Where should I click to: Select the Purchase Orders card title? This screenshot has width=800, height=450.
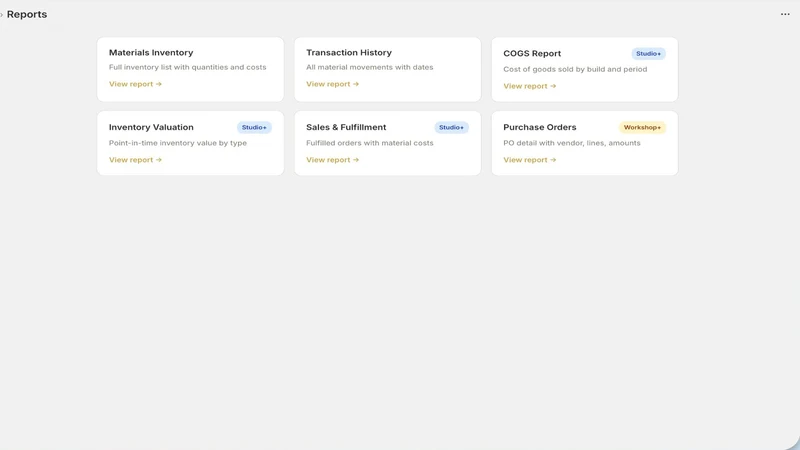pyautogui.click(x=539, y=128)
